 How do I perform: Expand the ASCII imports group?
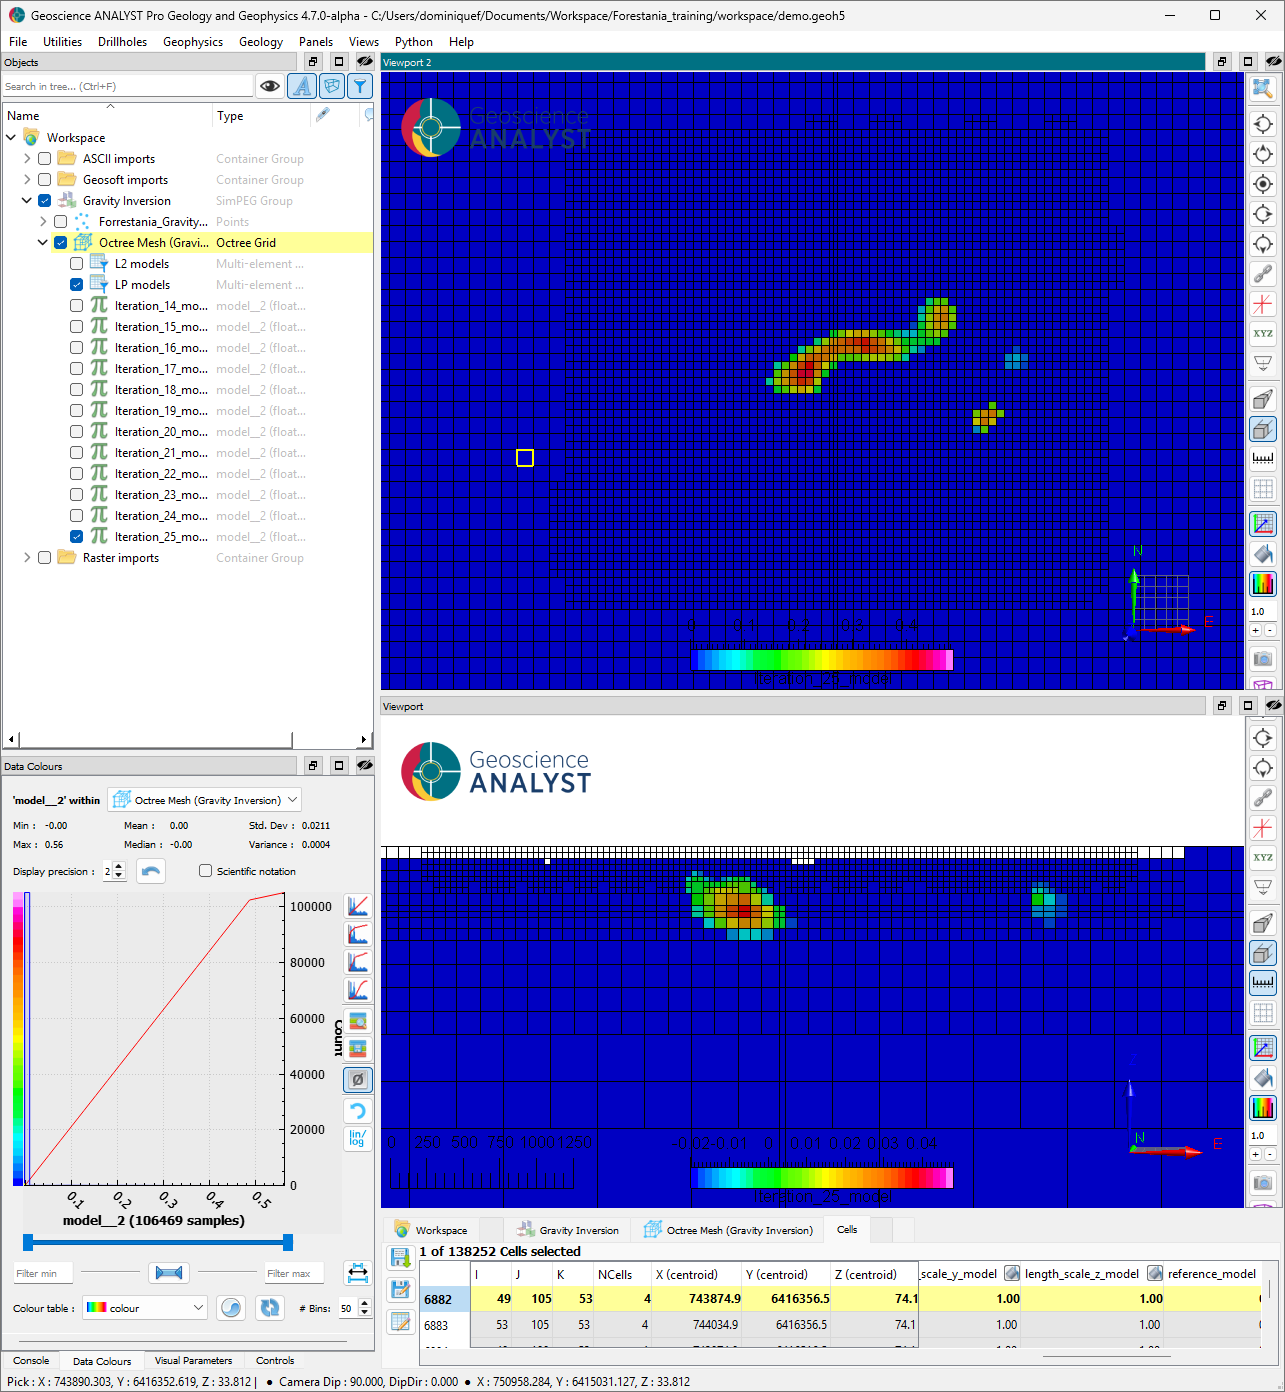pos(27,159)
